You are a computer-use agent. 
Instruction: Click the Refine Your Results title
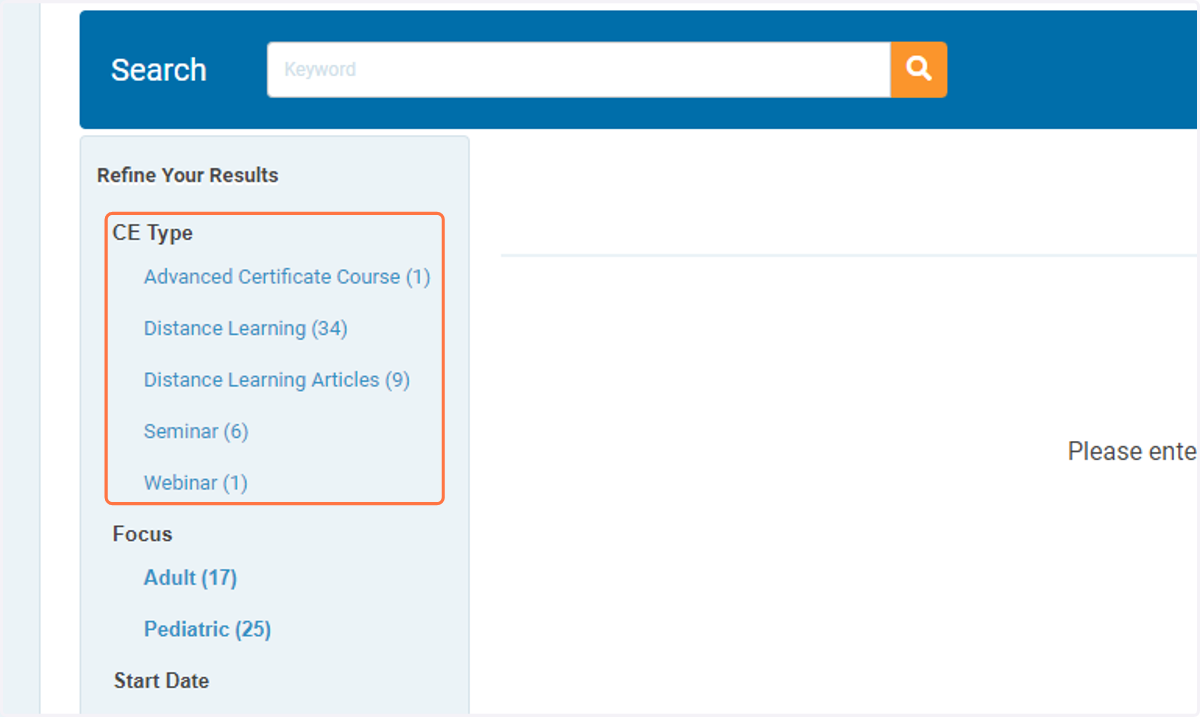click(188, 175)
